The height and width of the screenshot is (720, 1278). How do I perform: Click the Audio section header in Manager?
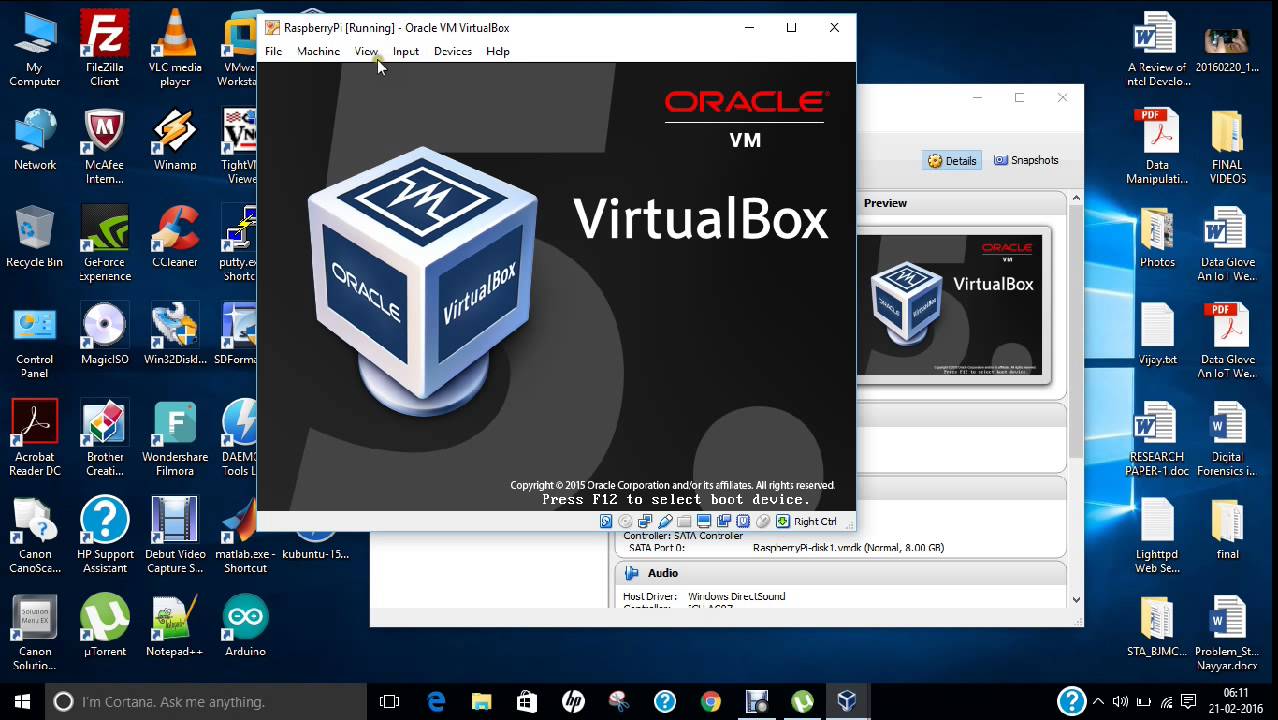(840, 573)
